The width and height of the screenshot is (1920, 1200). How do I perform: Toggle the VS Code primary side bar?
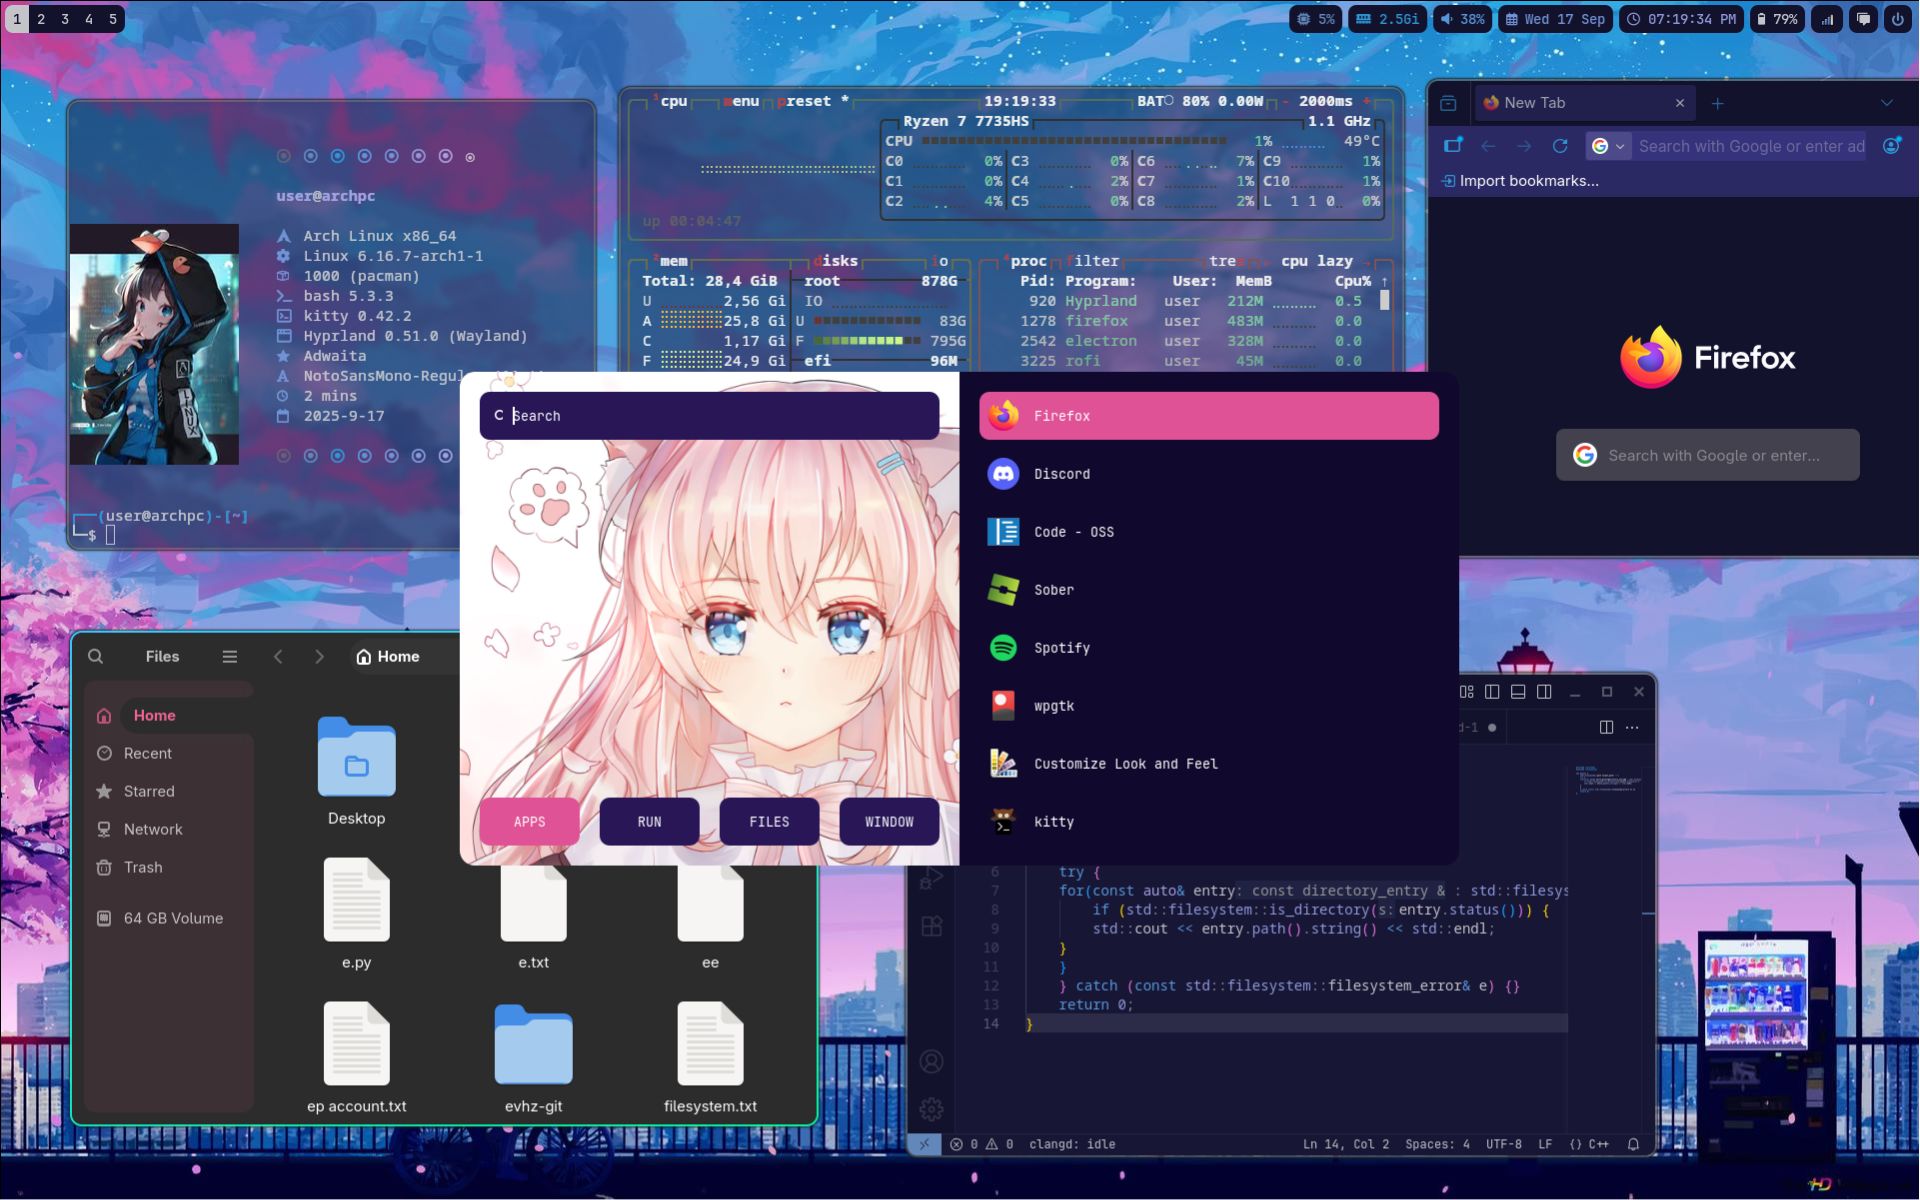[x=1492, y=692]
